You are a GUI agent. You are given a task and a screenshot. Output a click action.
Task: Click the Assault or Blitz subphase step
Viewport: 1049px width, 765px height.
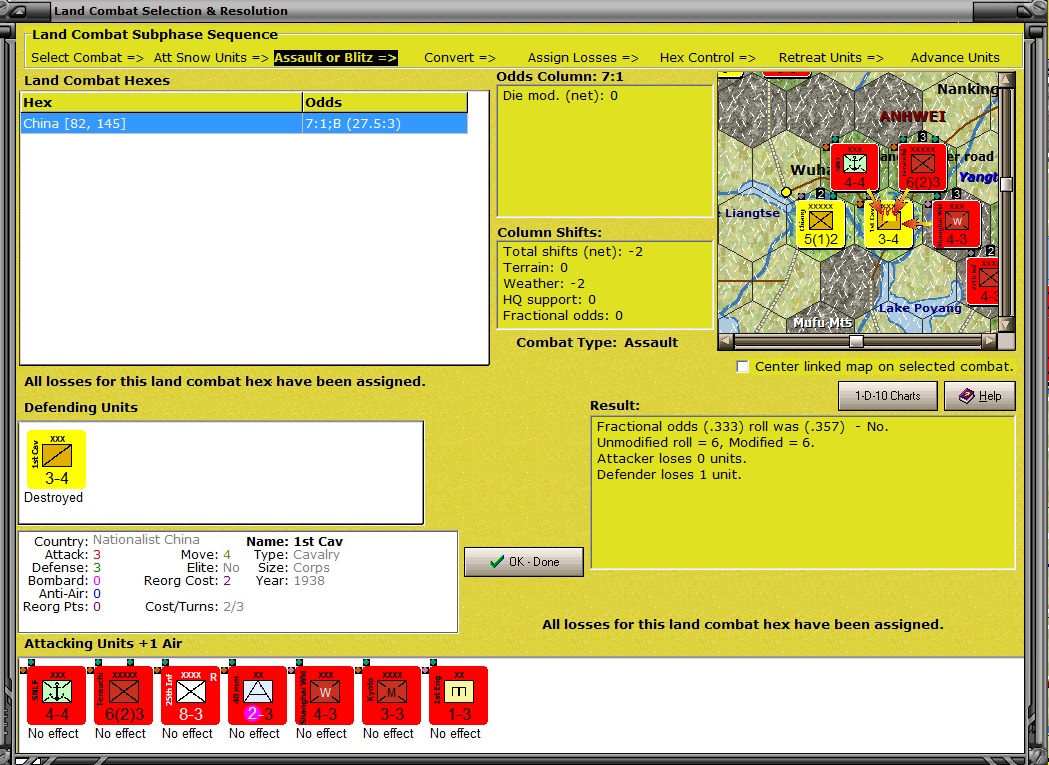[x=335, y=58]
